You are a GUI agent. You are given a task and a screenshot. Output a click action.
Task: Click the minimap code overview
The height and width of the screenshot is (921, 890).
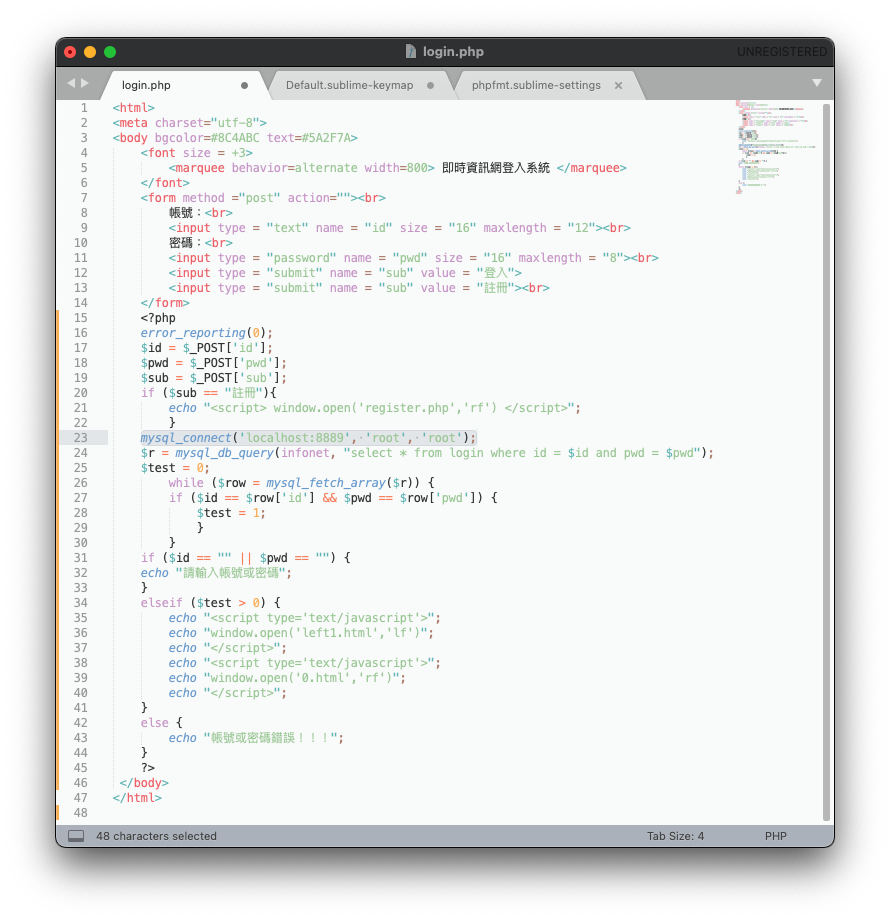point(775,147)
